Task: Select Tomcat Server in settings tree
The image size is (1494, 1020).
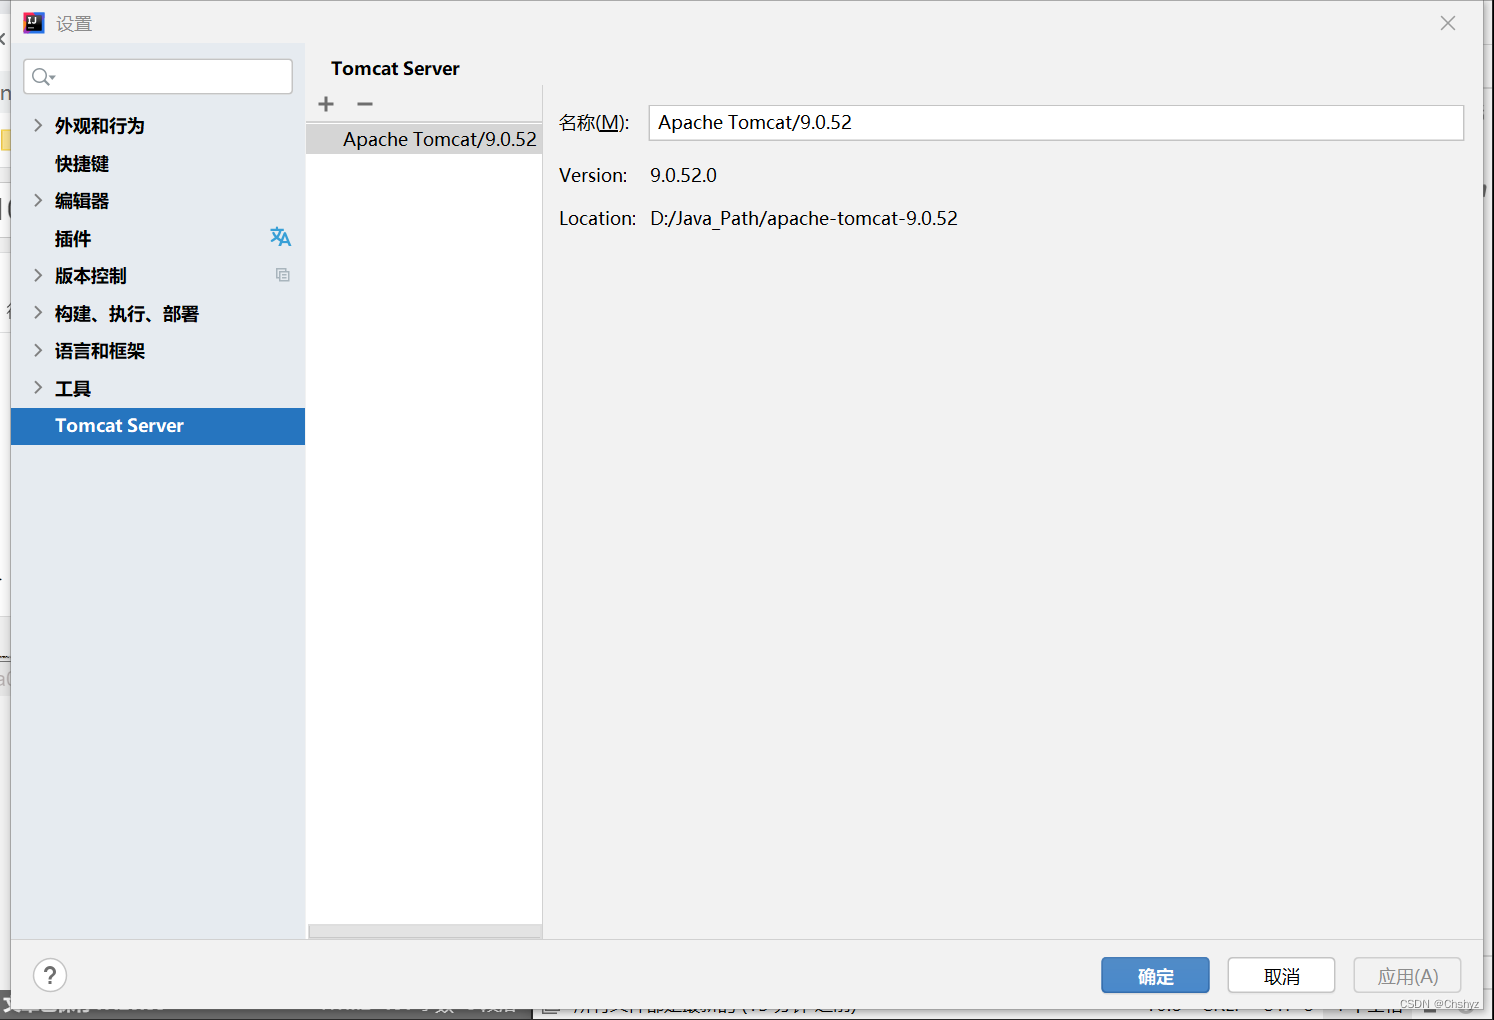Action: pos(158,426)
